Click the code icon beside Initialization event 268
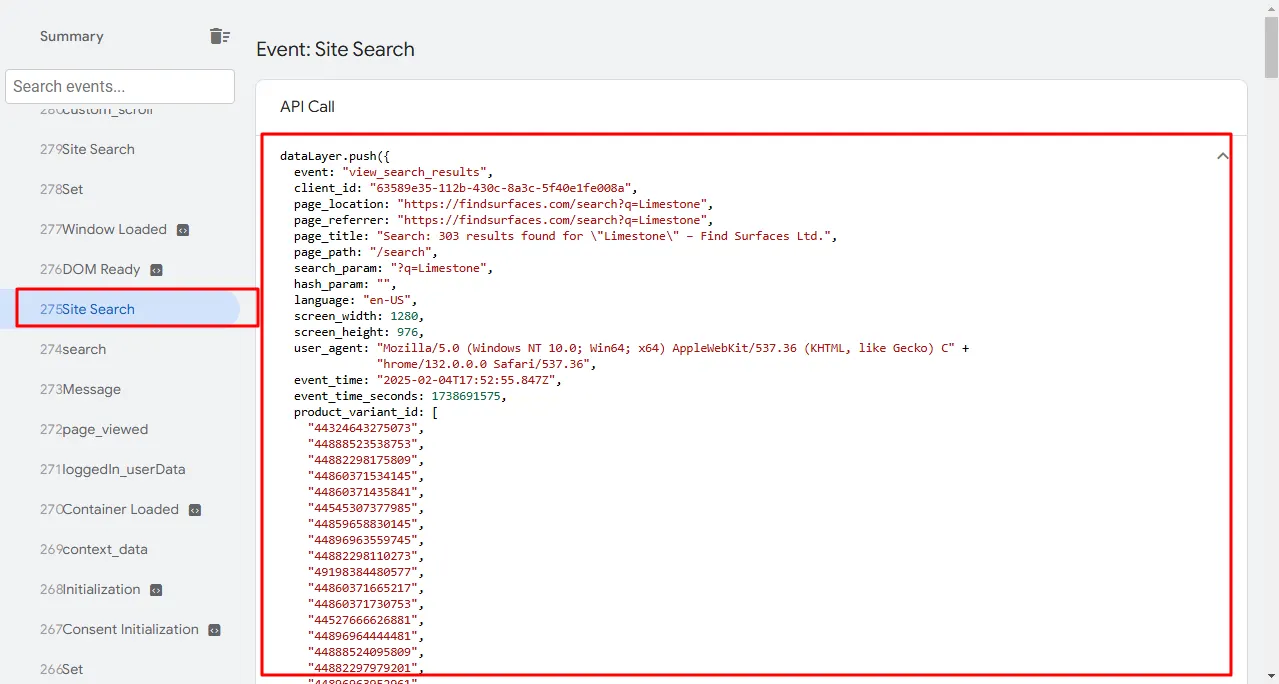 156,590
